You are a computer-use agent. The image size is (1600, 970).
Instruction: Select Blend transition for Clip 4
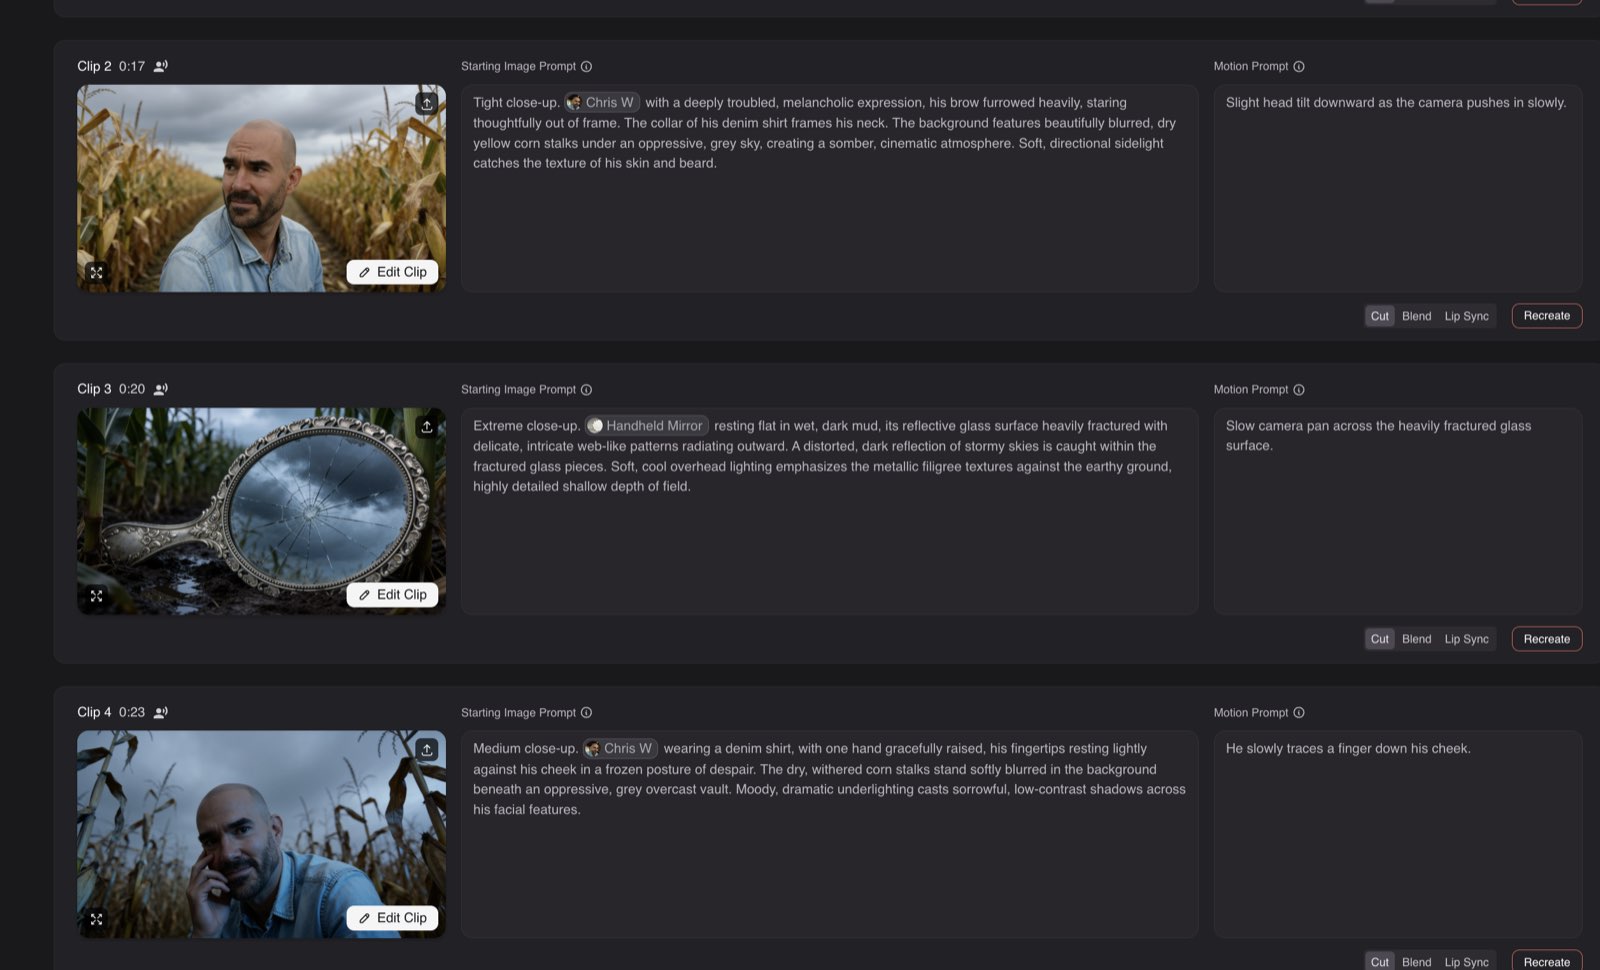coord(1416,961)
